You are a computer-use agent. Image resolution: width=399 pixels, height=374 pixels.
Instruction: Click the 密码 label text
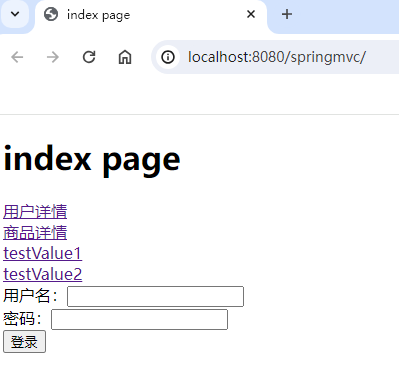click(22, 319)
